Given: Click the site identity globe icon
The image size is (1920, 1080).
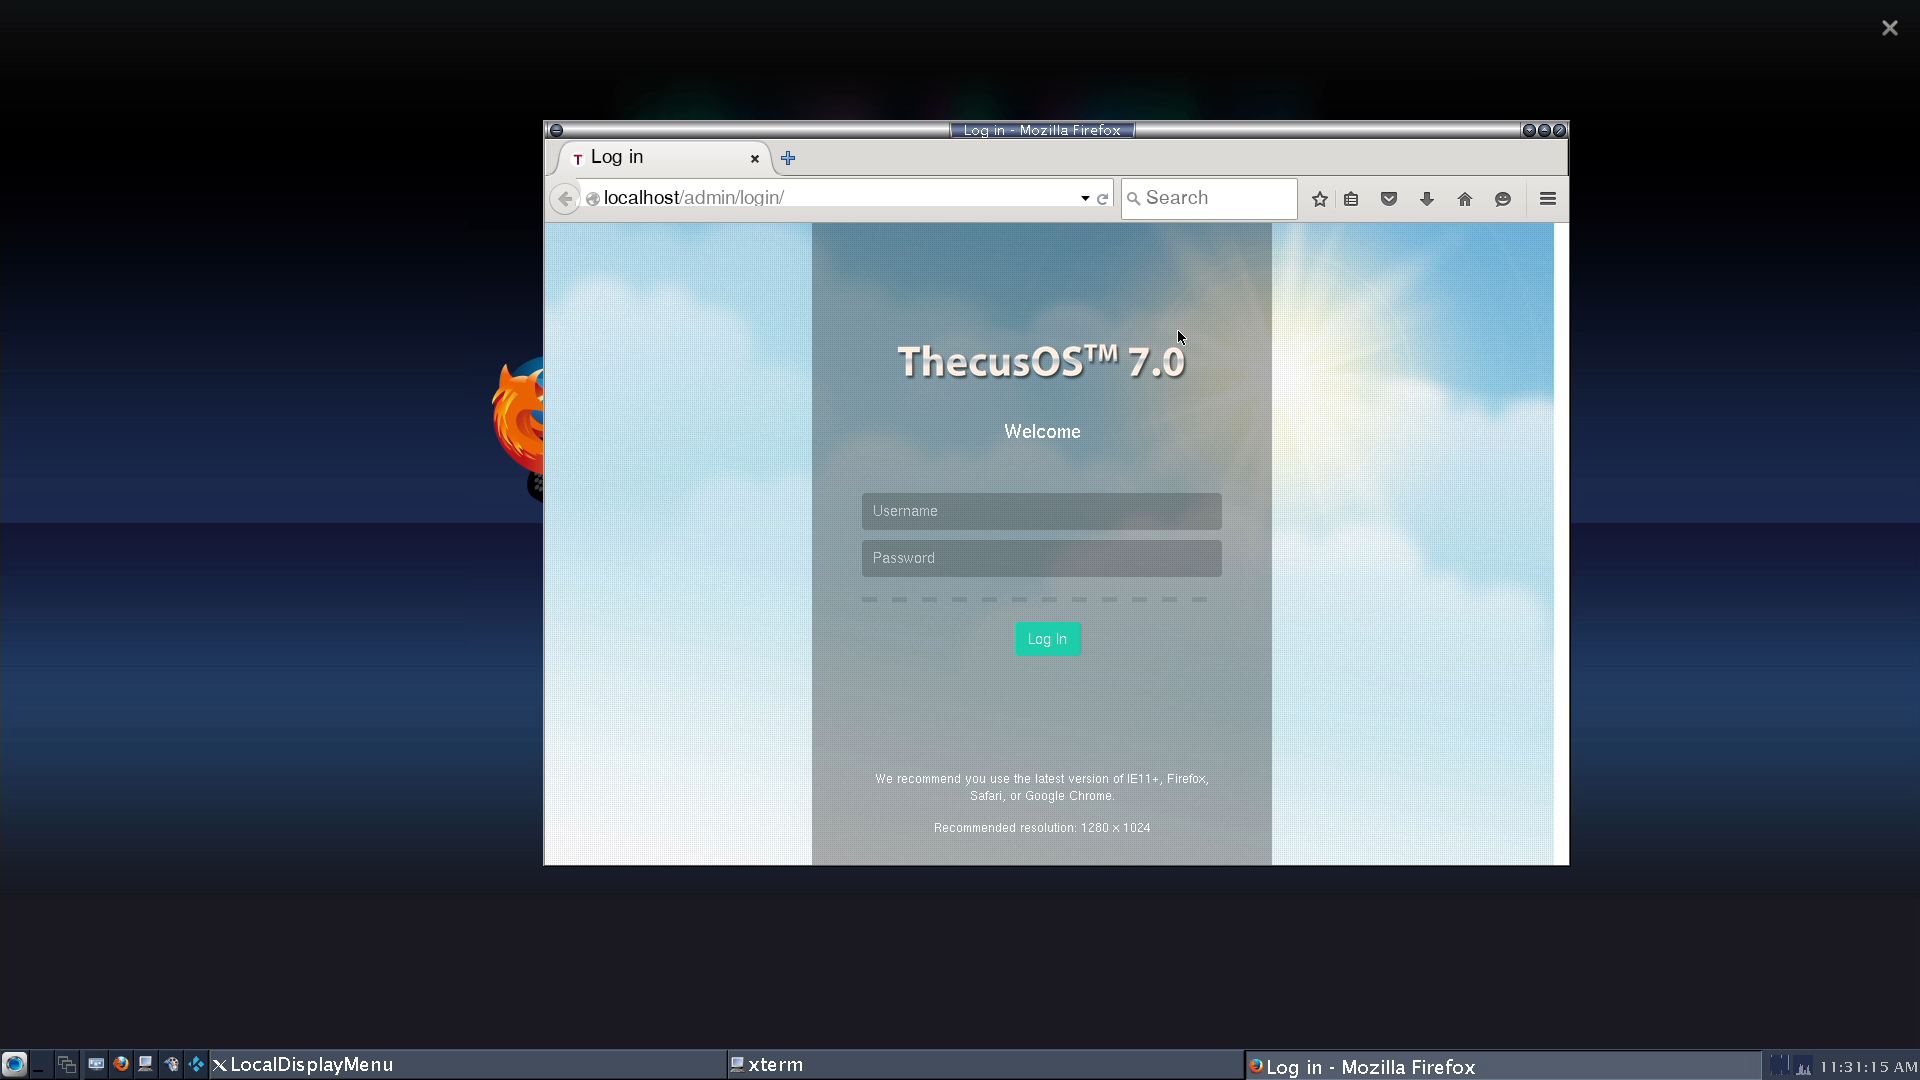Looking at the screenshot, I should [x=592, y=198].
